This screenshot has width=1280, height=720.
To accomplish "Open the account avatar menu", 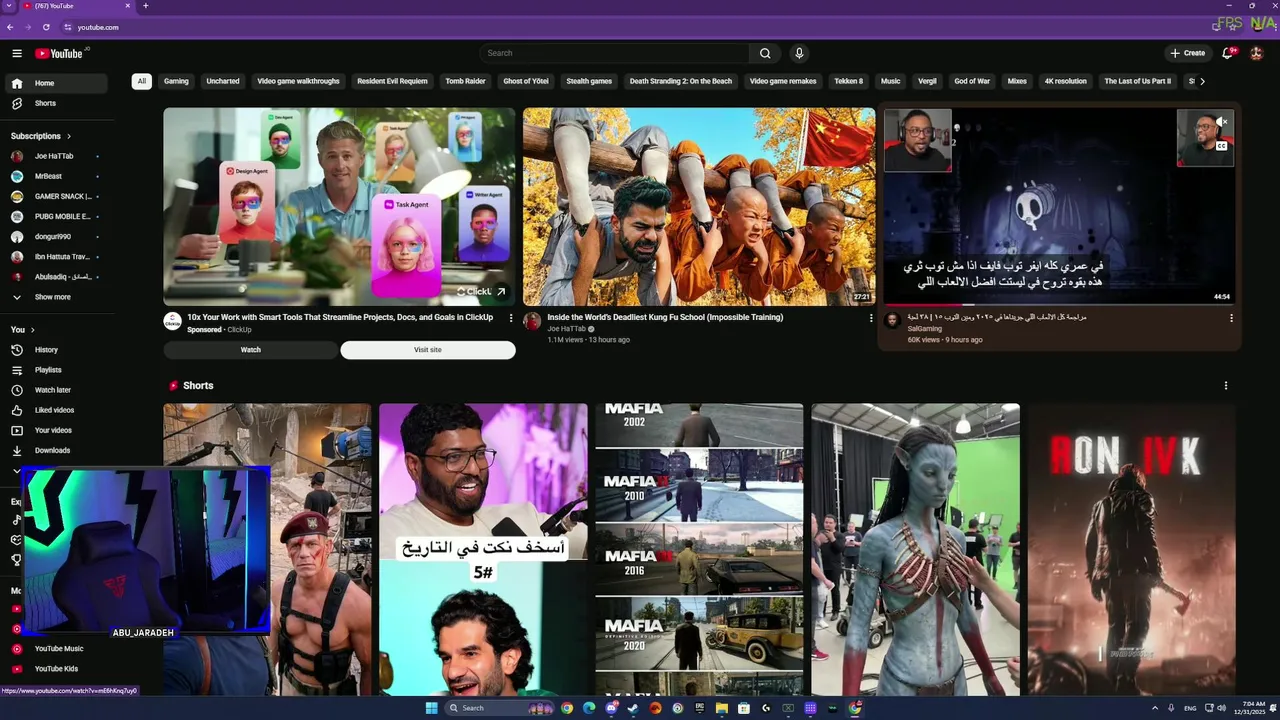I will (1257, 53).
